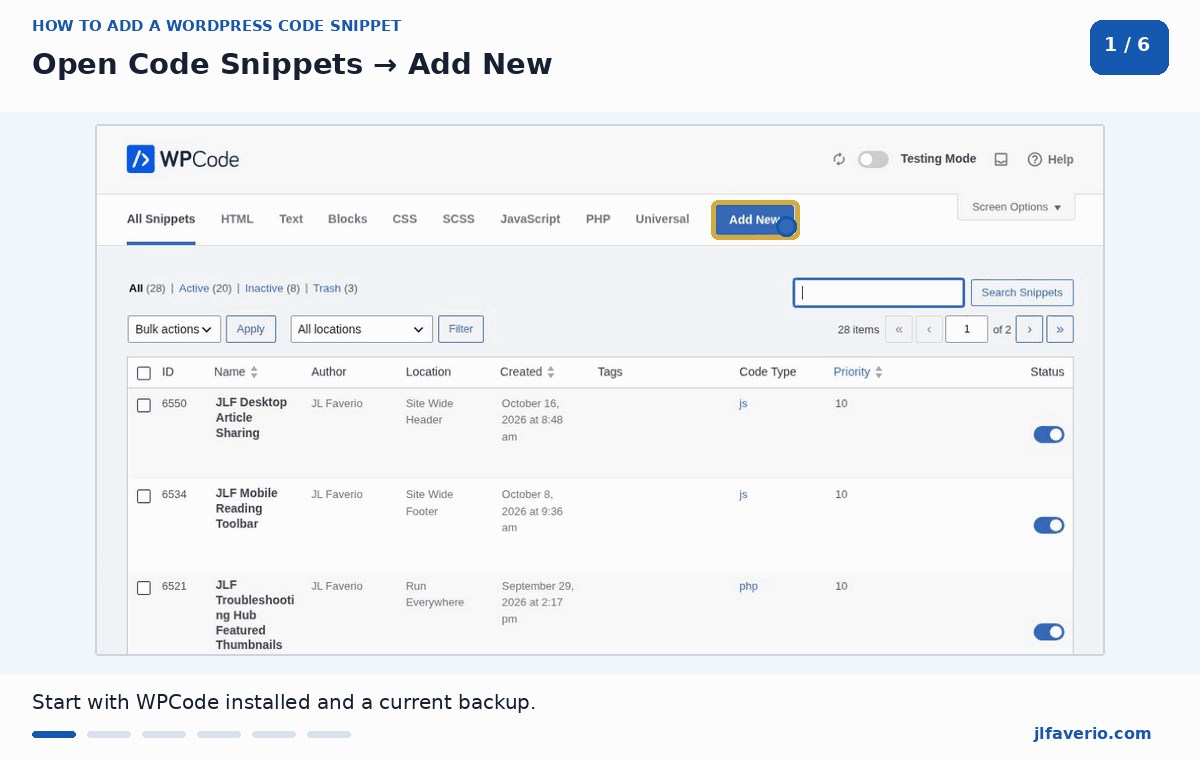Filter by php code type link

[x=748, y=586]
